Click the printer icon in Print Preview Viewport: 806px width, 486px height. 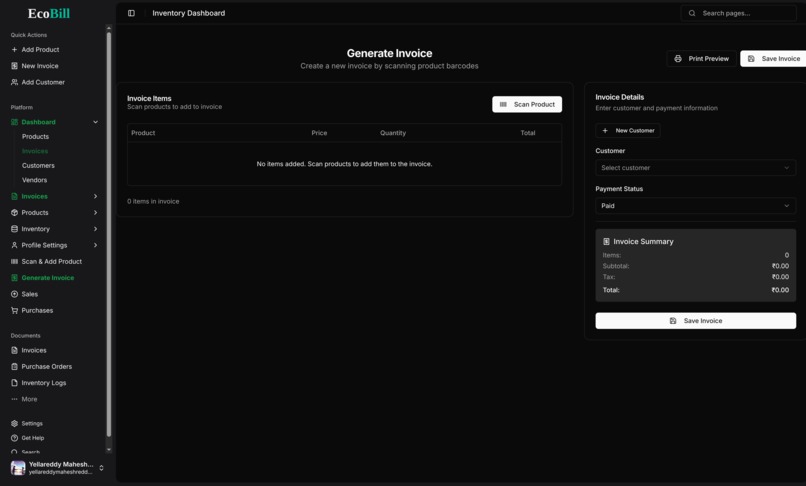coord(678,59)
